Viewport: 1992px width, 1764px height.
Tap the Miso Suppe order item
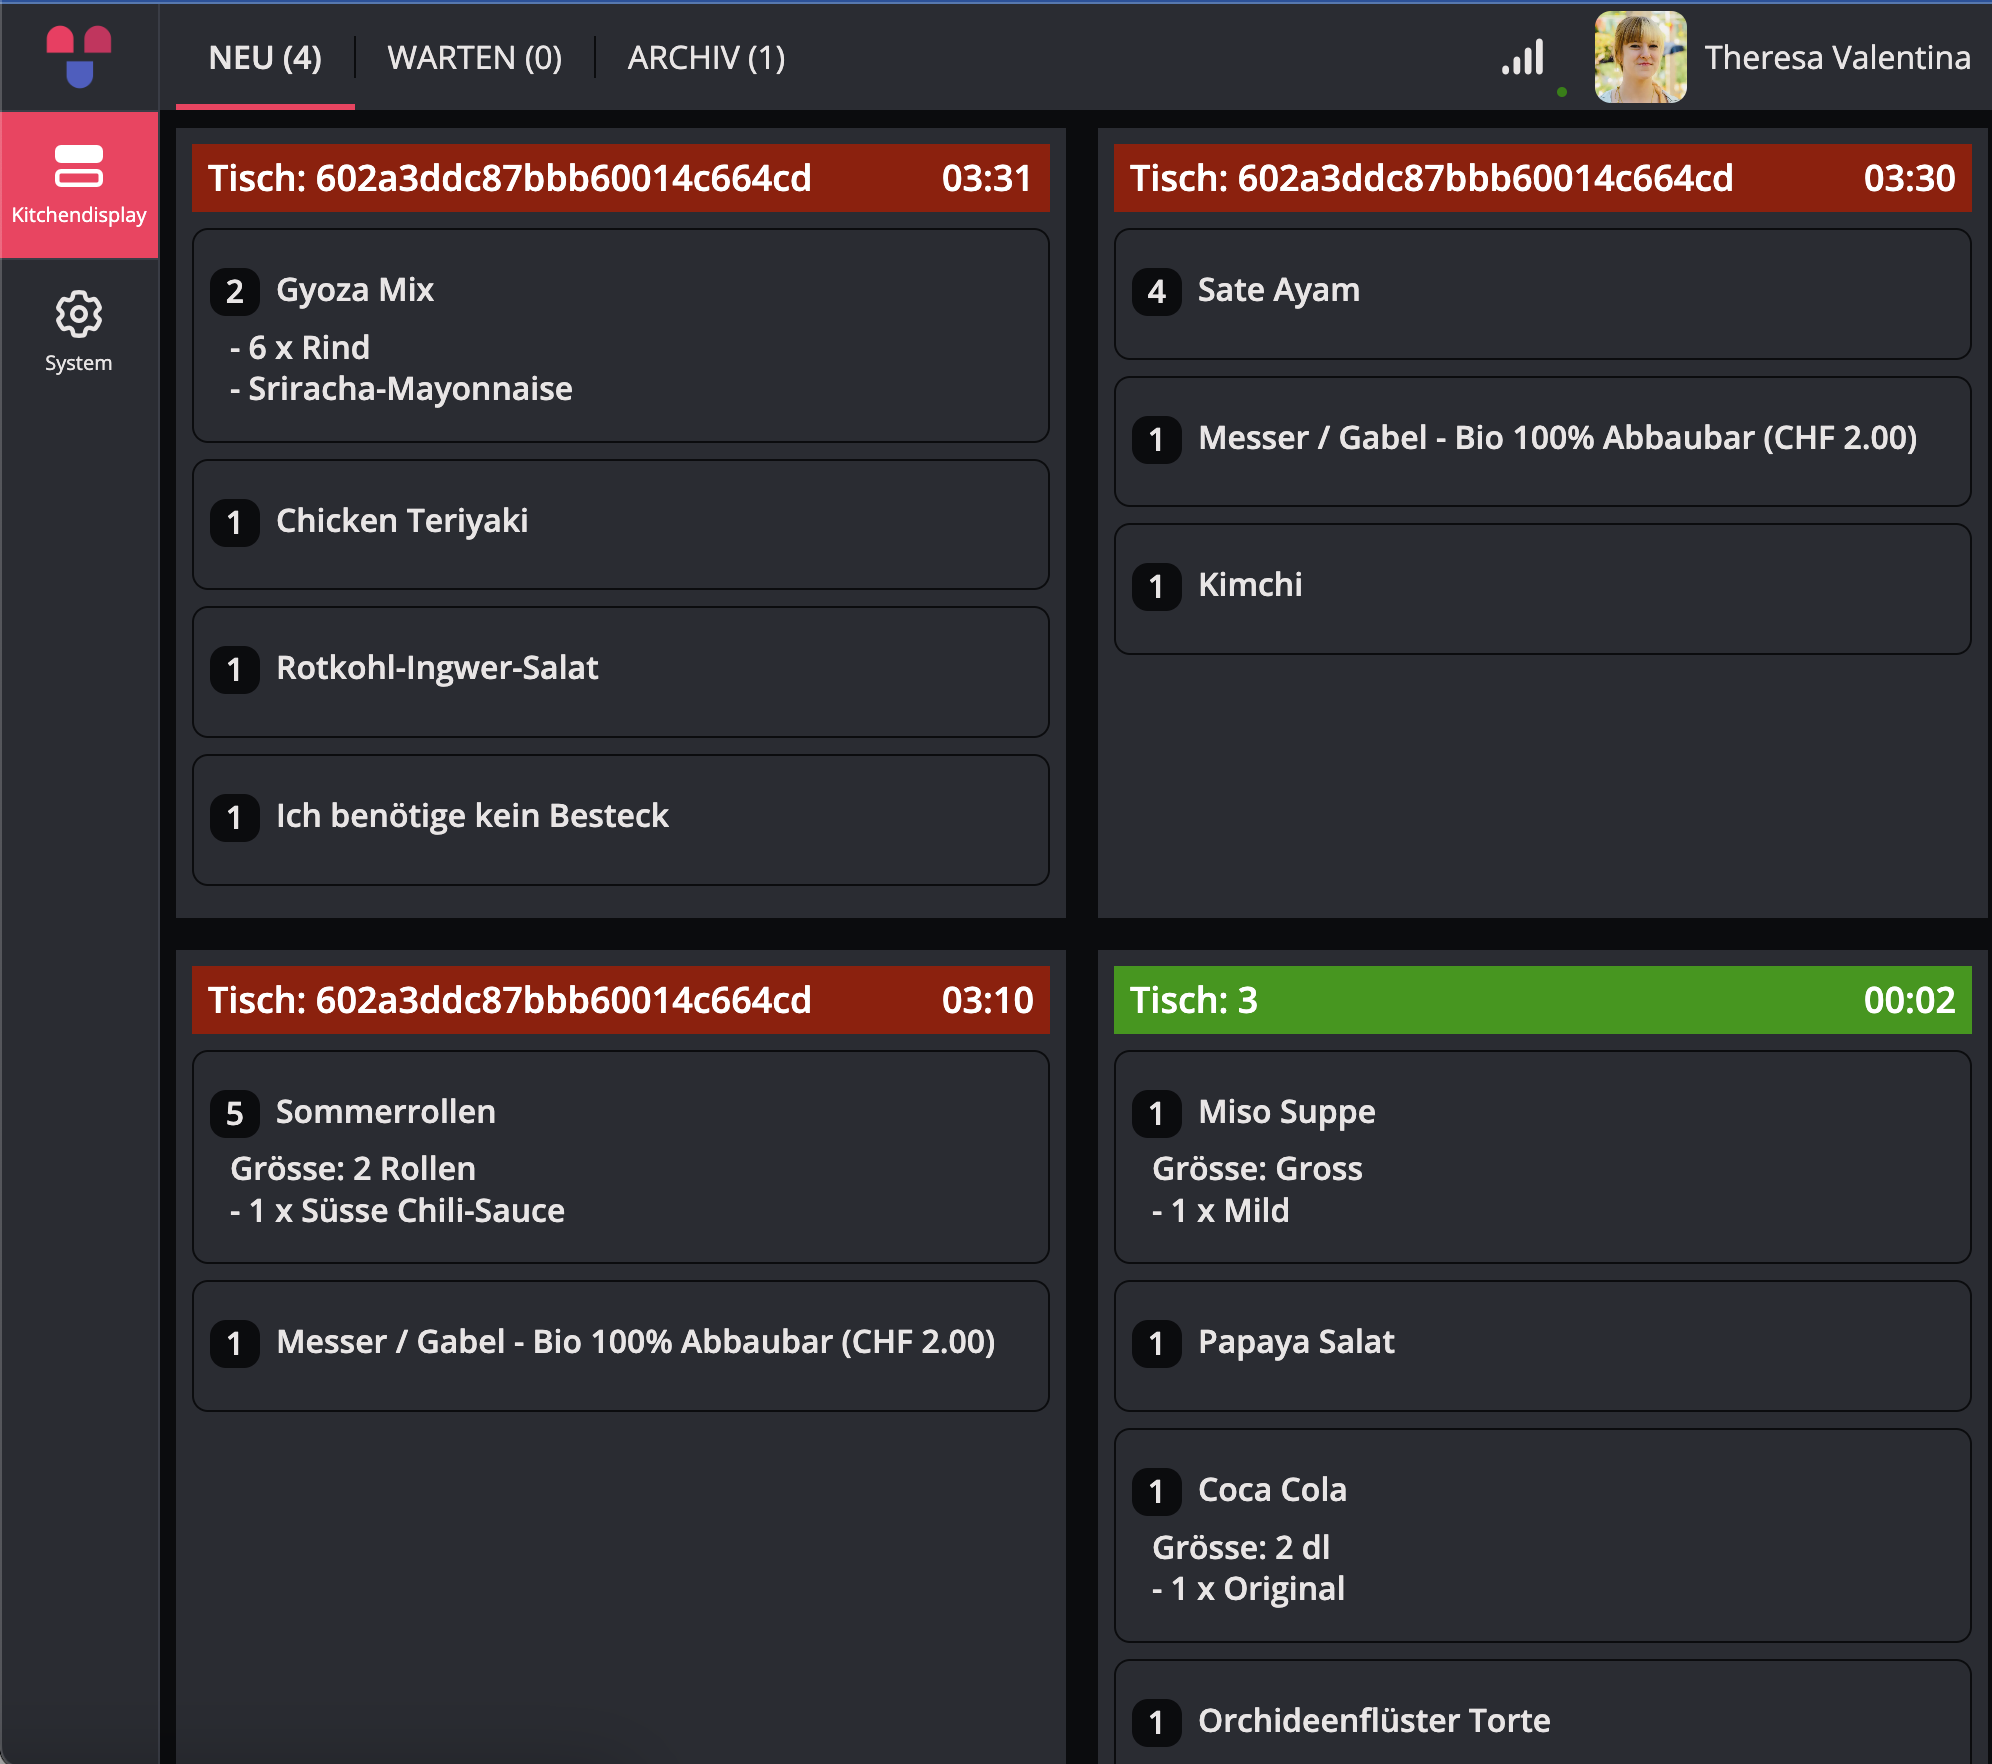point(1543,1158)
